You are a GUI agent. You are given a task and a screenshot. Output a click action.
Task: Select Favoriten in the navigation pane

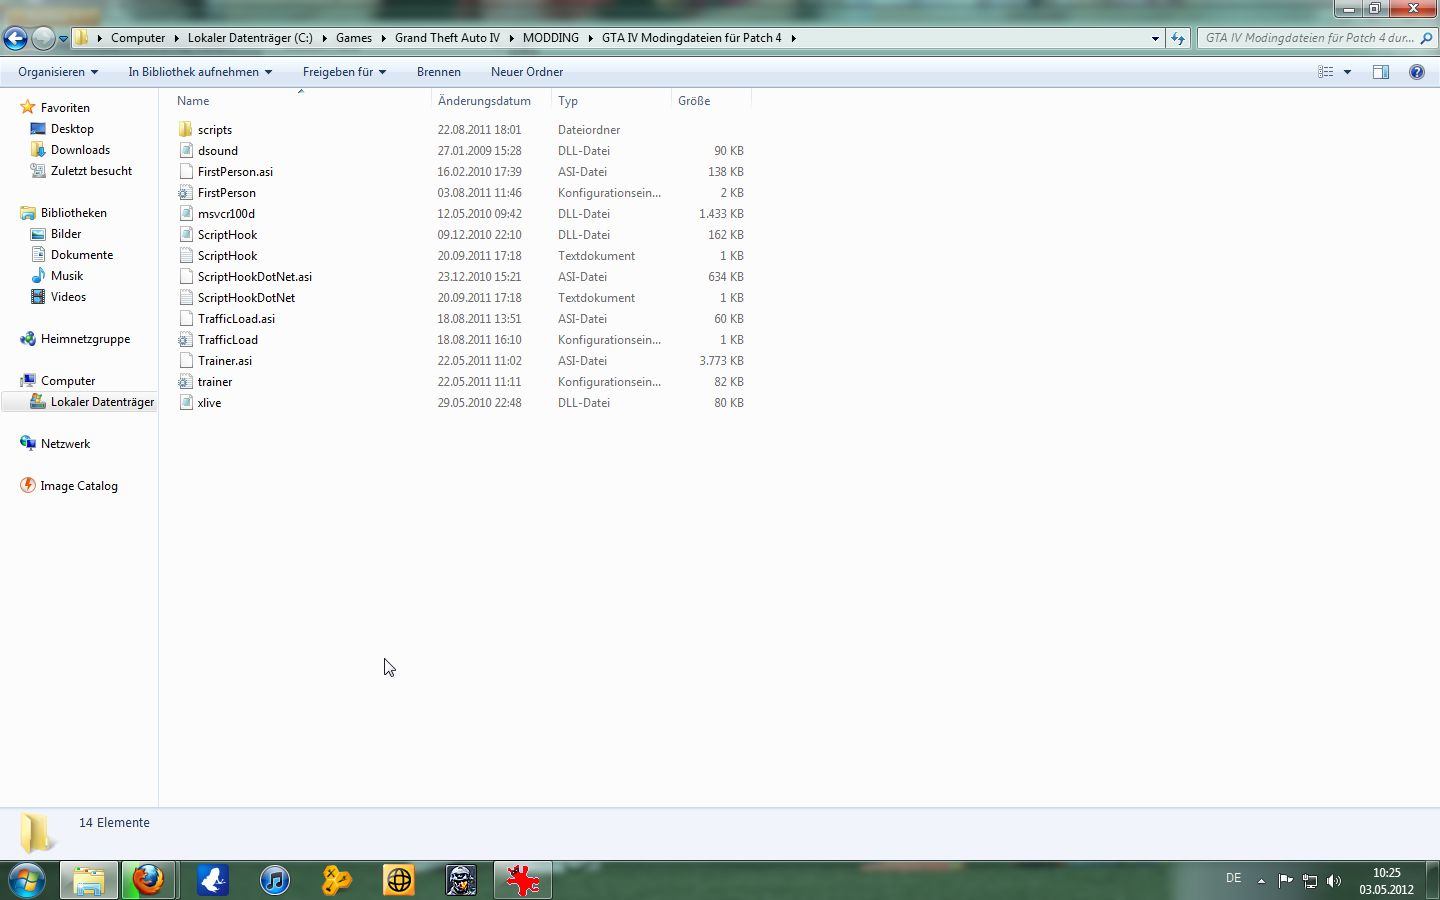click(65, 108)
